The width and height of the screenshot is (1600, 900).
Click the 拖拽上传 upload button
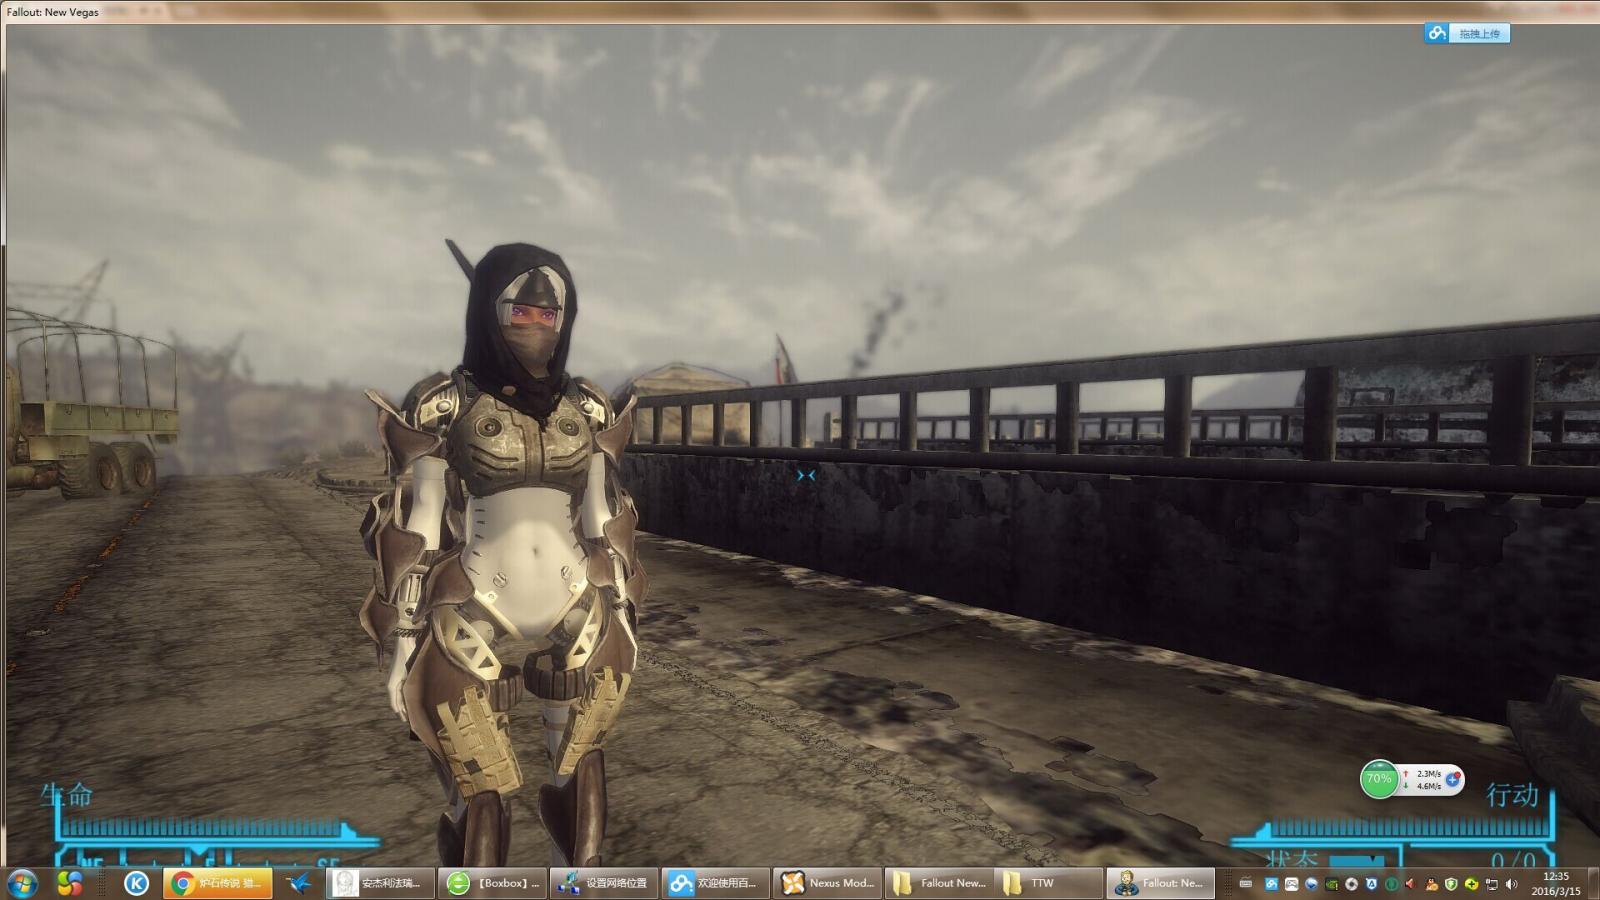click(1478, 33)
